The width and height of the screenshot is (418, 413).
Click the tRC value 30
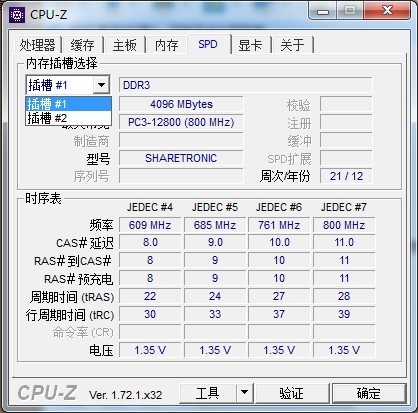[x=150, y=314]
